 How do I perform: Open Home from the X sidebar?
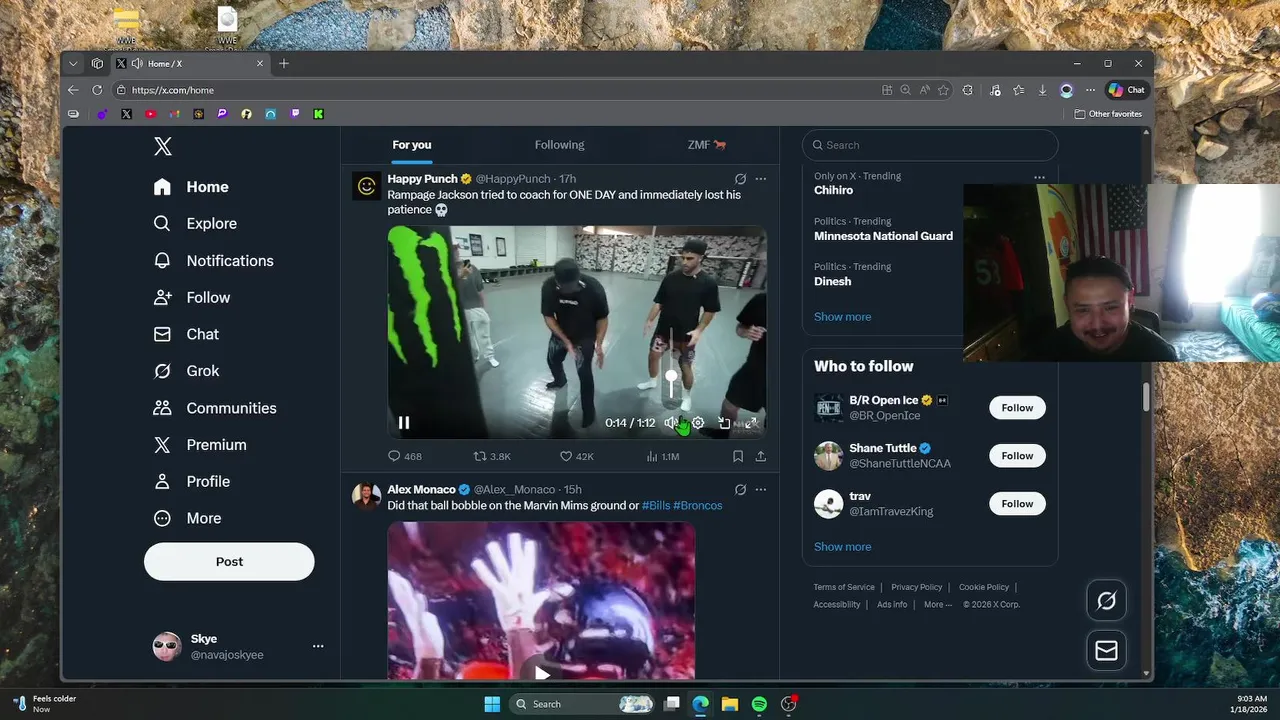pyautogui.click(x=191, y=187)
